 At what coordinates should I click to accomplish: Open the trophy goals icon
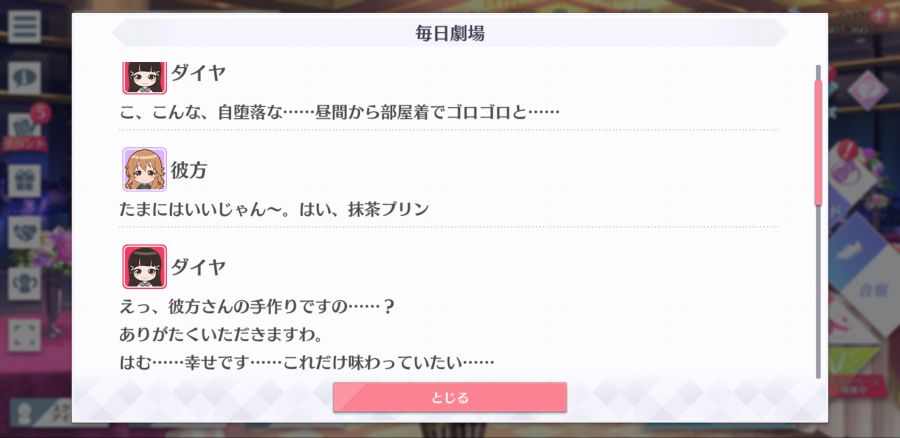[x=24, y=284]
